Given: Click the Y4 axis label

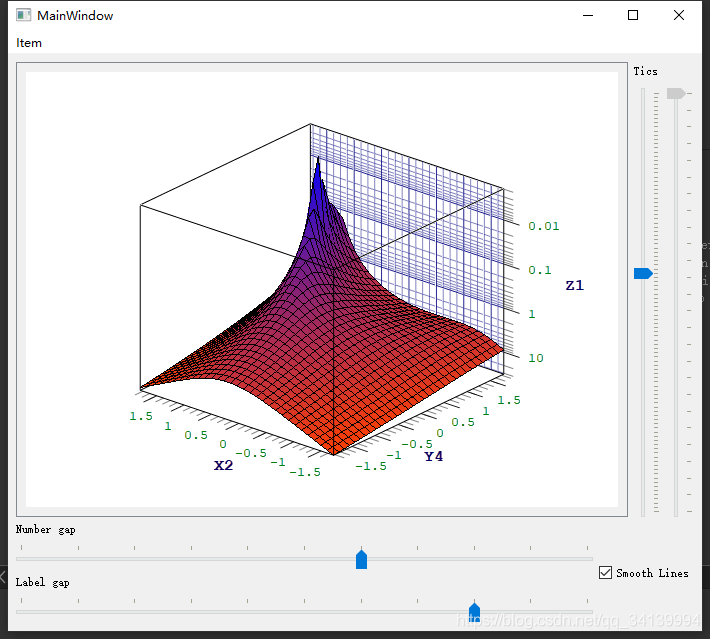Looking at the screenshot, I should click(x=434, y=456).
